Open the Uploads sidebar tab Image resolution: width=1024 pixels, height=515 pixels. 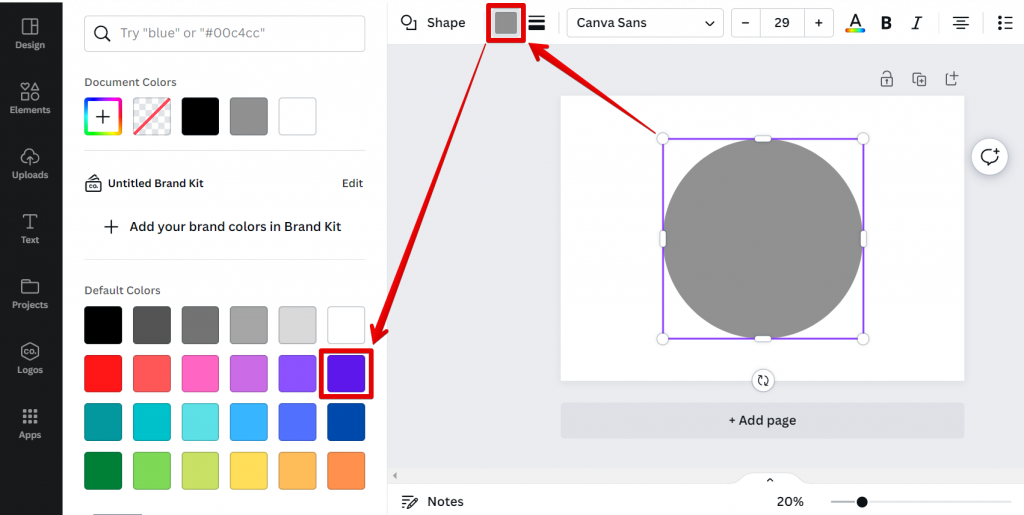[30, 163]
